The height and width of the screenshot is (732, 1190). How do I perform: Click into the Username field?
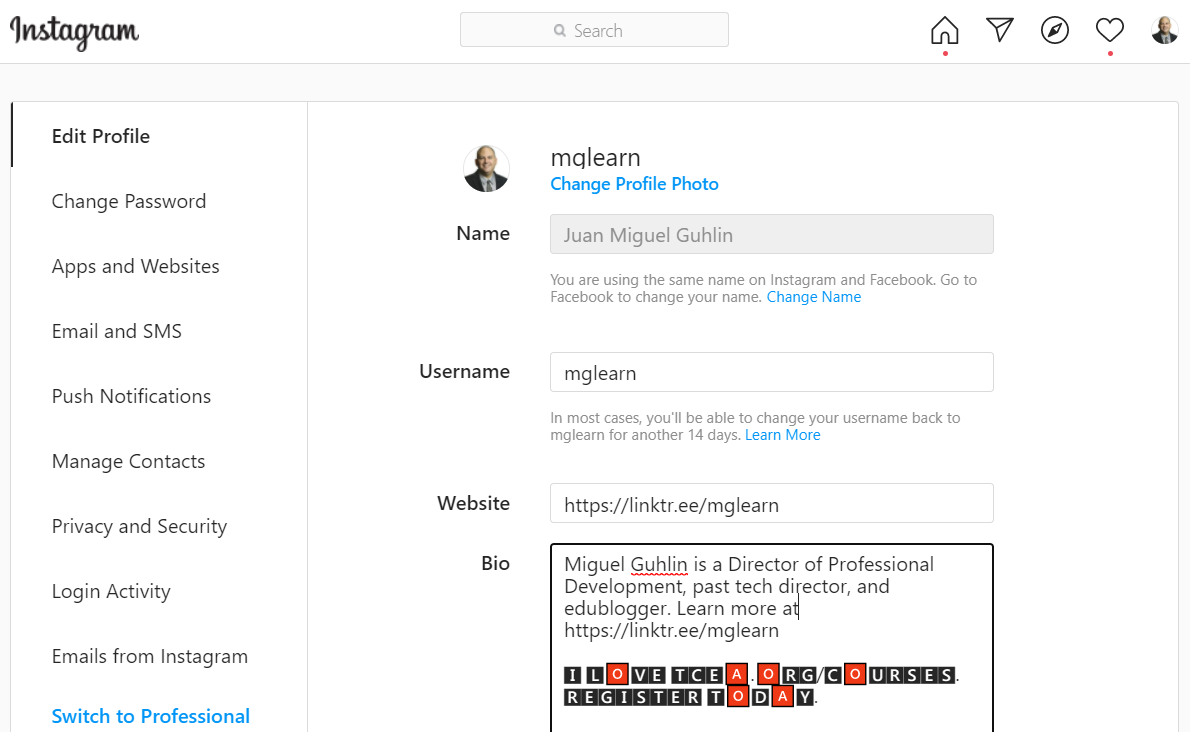coord(772,372)
